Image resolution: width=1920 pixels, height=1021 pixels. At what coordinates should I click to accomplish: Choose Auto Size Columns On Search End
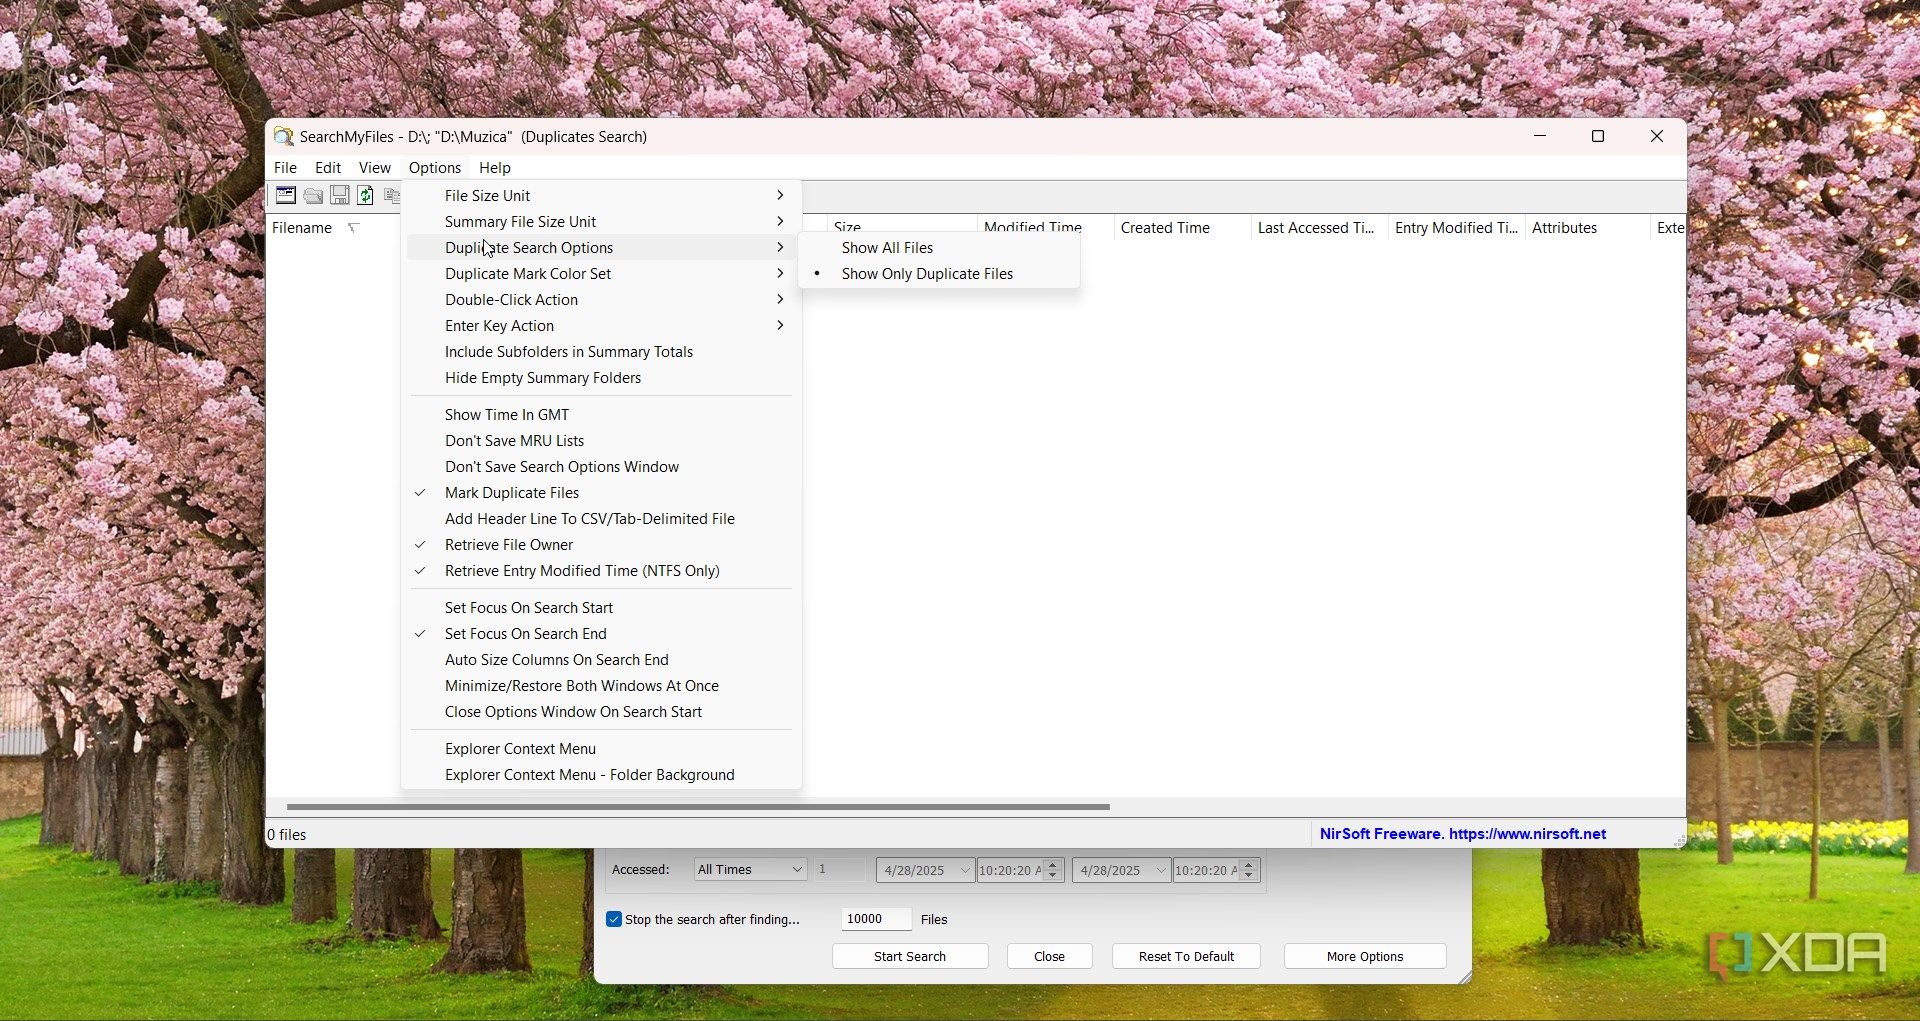601,660
